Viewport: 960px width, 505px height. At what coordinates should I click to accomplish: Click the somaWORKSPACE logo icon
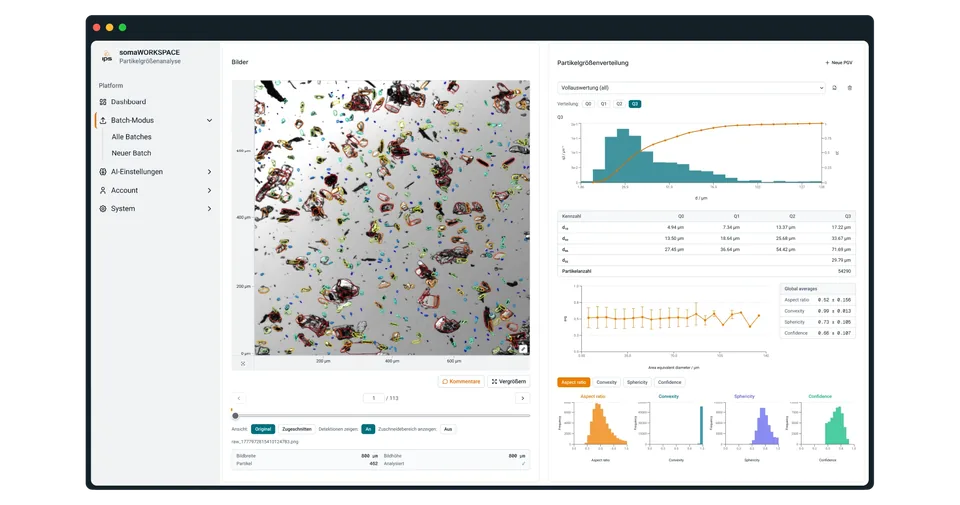[107, 57]
